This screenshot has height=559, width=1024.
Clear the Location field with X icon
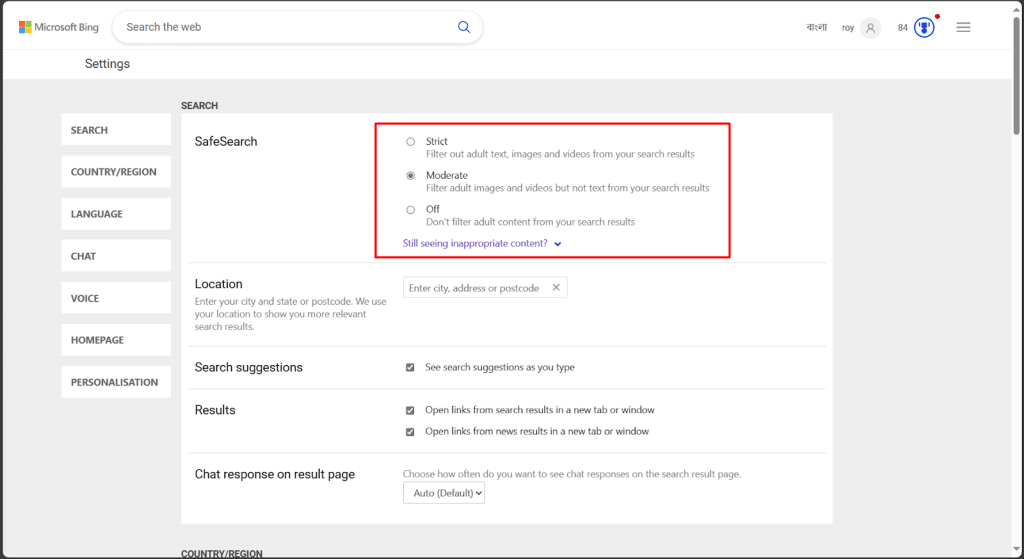pos(556,287)
